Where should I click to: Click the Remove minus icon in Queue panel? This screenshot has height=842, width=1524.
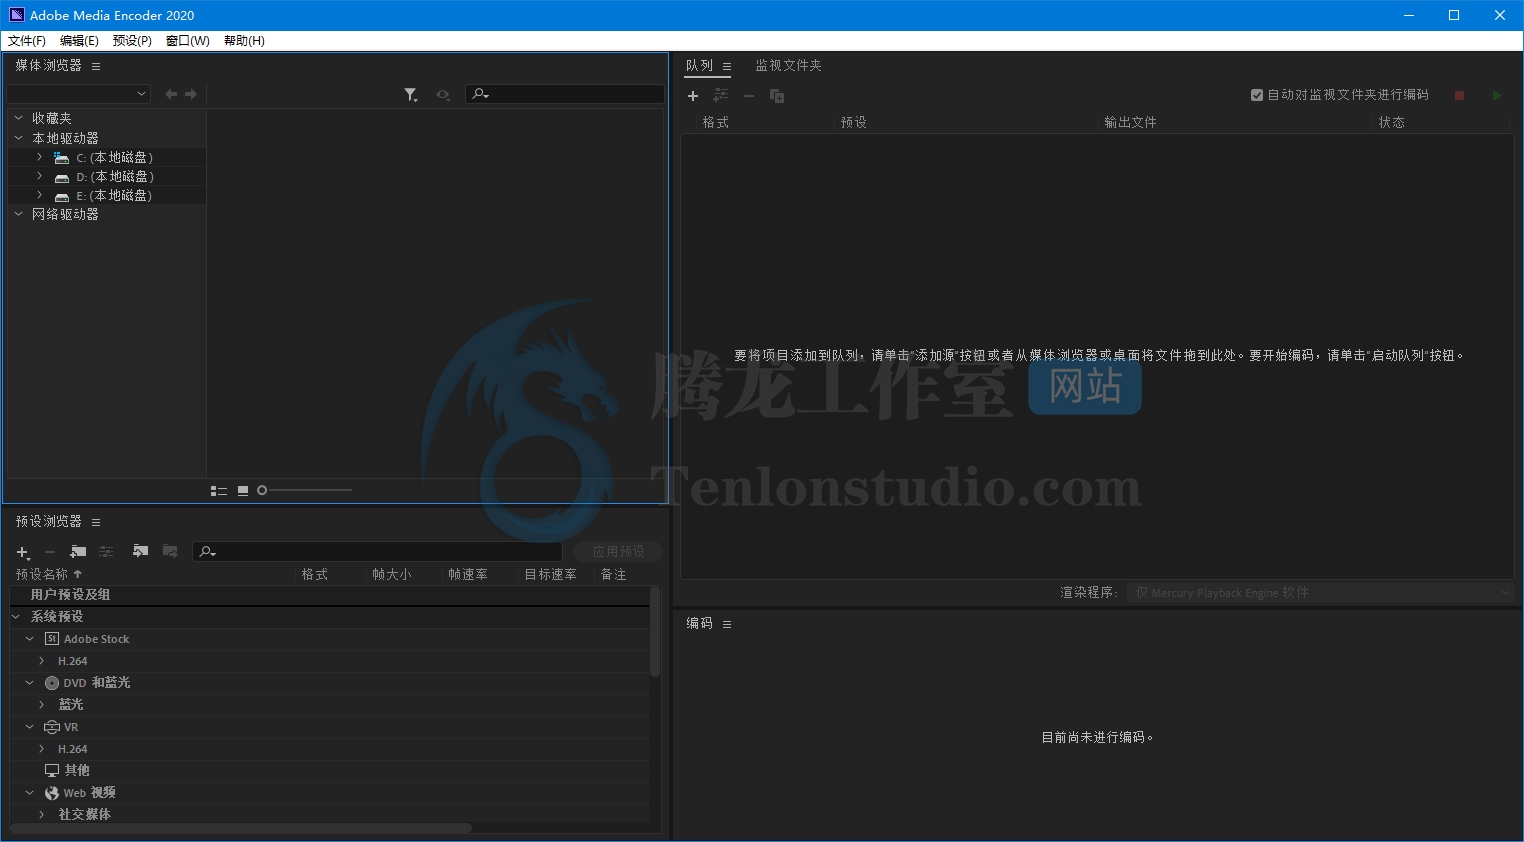point(748,96)
